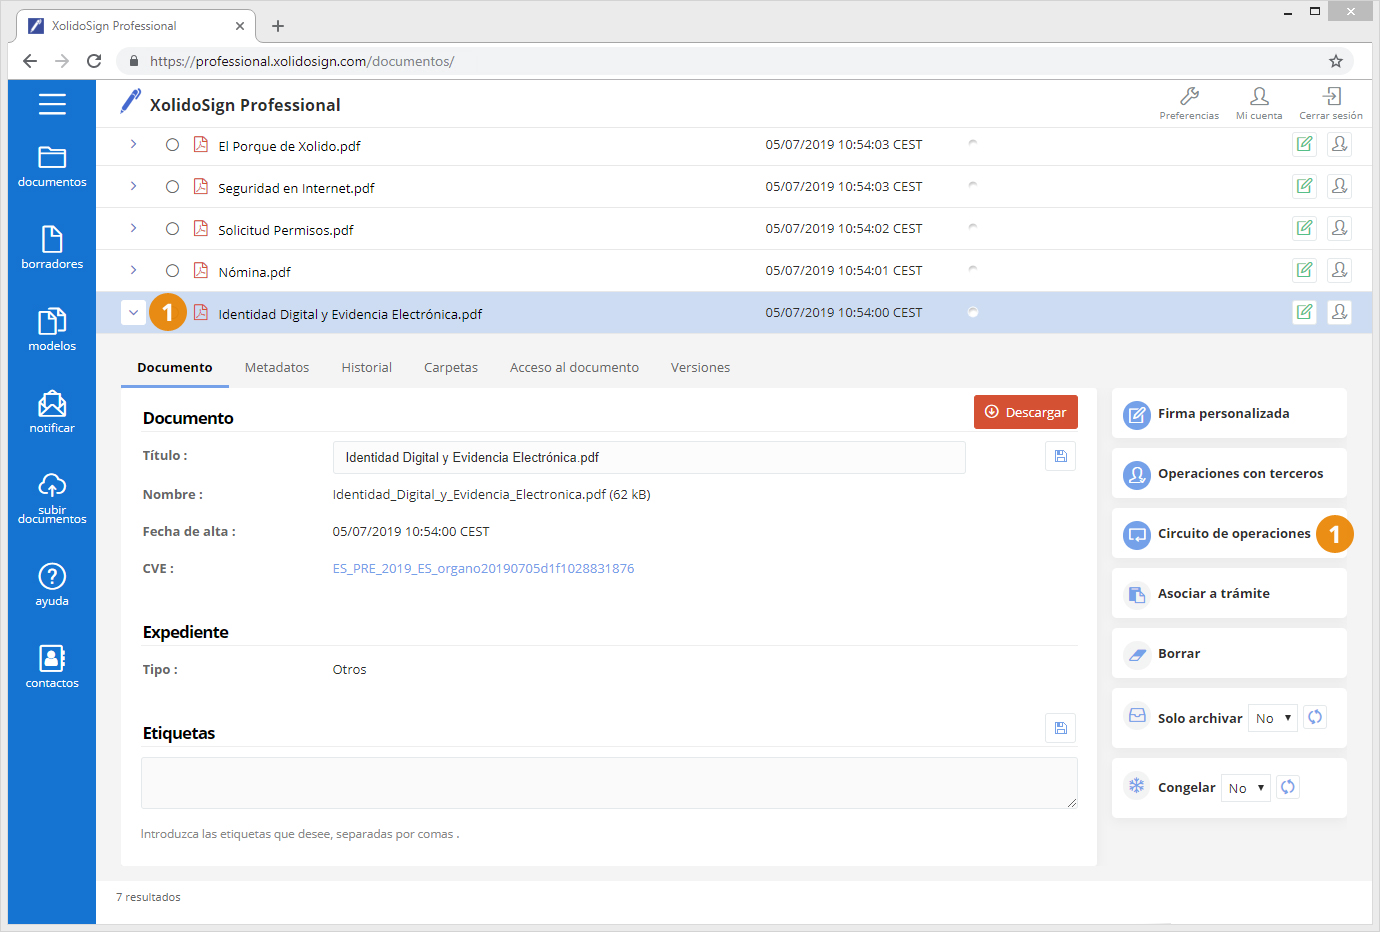
Task: Apply Congelar refresh icon
Action: point(1288,787)
